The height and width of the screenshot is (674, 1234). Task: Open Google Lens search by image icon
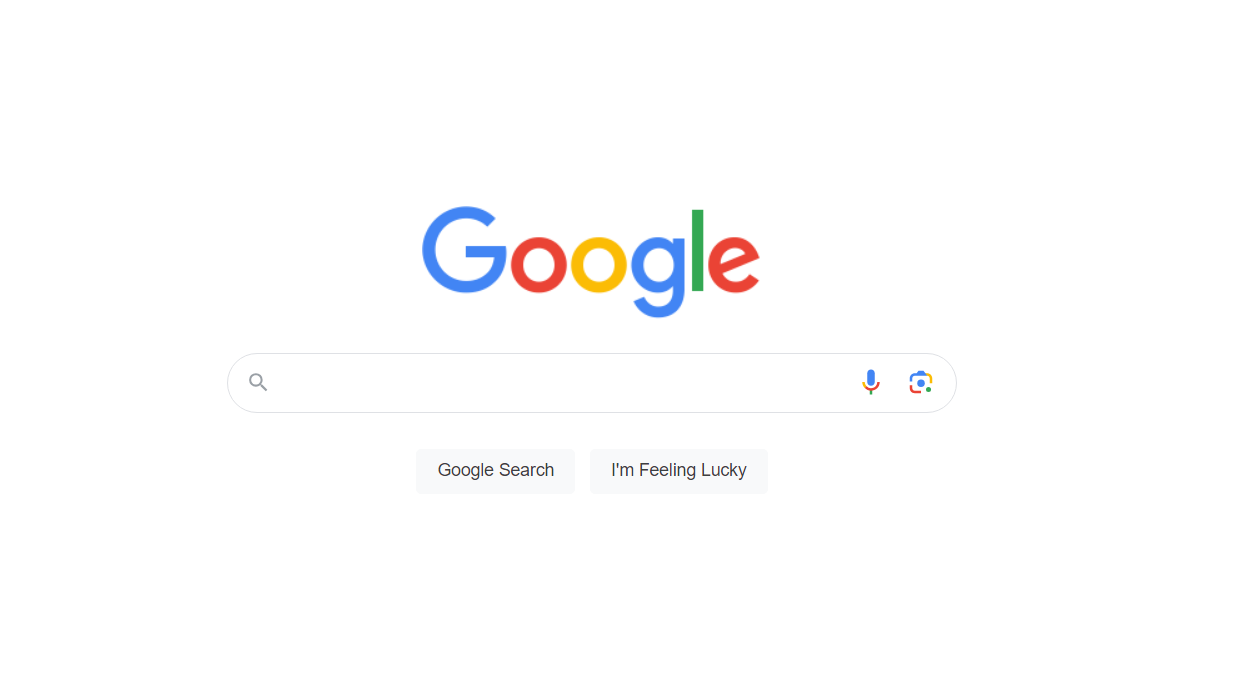click(921, 382)
